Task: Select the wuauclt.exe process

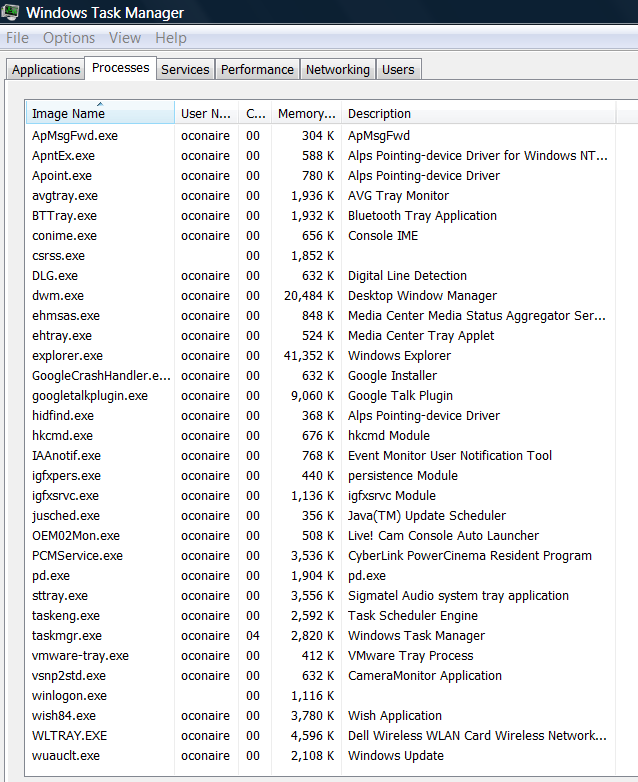Action: click(x=320, y=756)
